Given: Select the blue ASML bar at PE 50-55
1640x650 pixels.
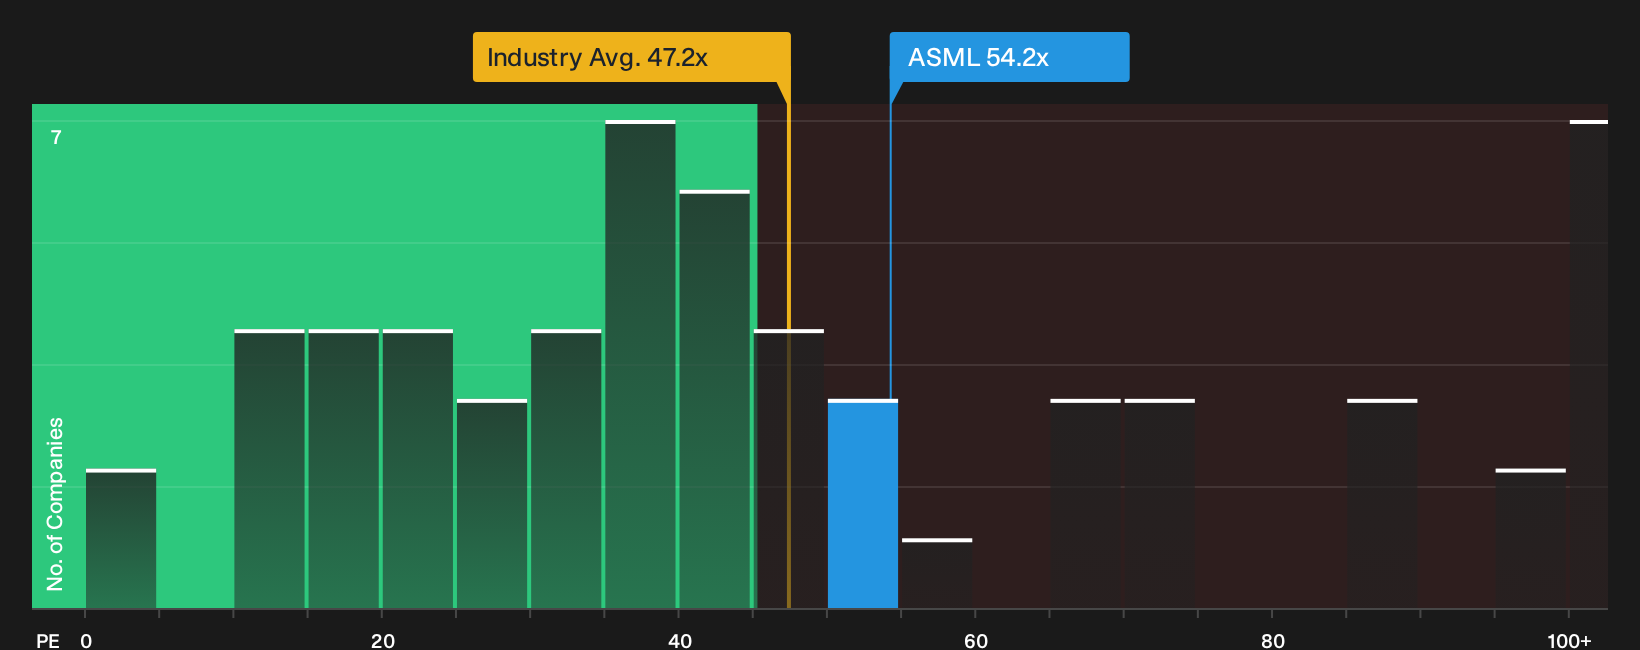Looking at the screenshot, I should pyautogui.click(x=863, y=504).
